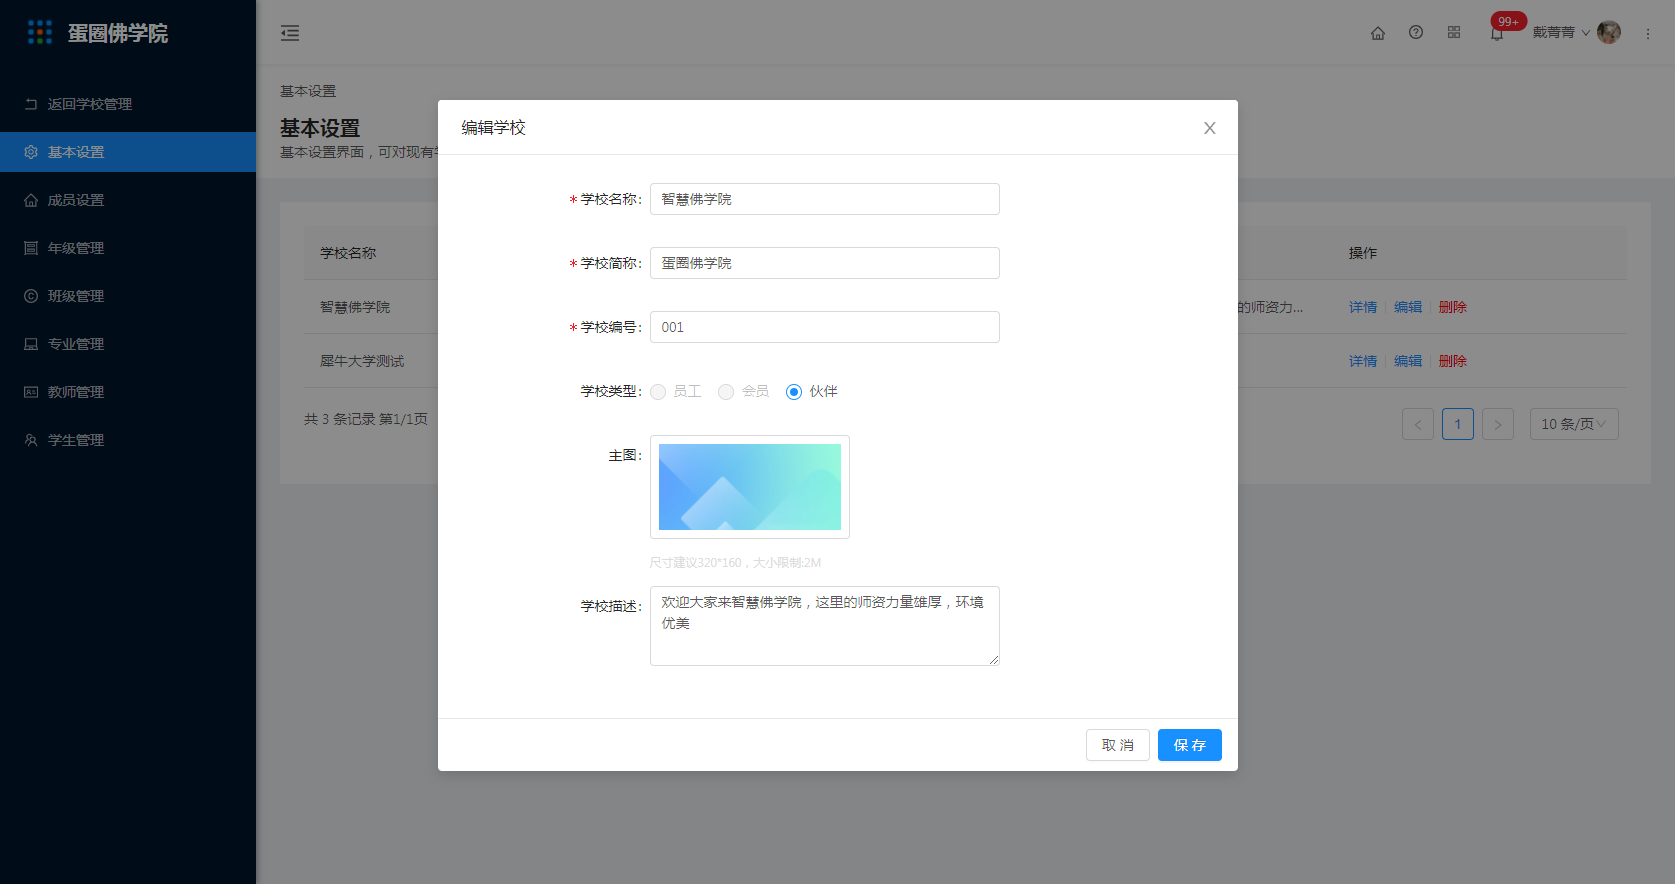Click 编辑 for 犀牛大学测试 row
The height and width of the screenshot is (884, 1675).
(x=1408, y=361)
